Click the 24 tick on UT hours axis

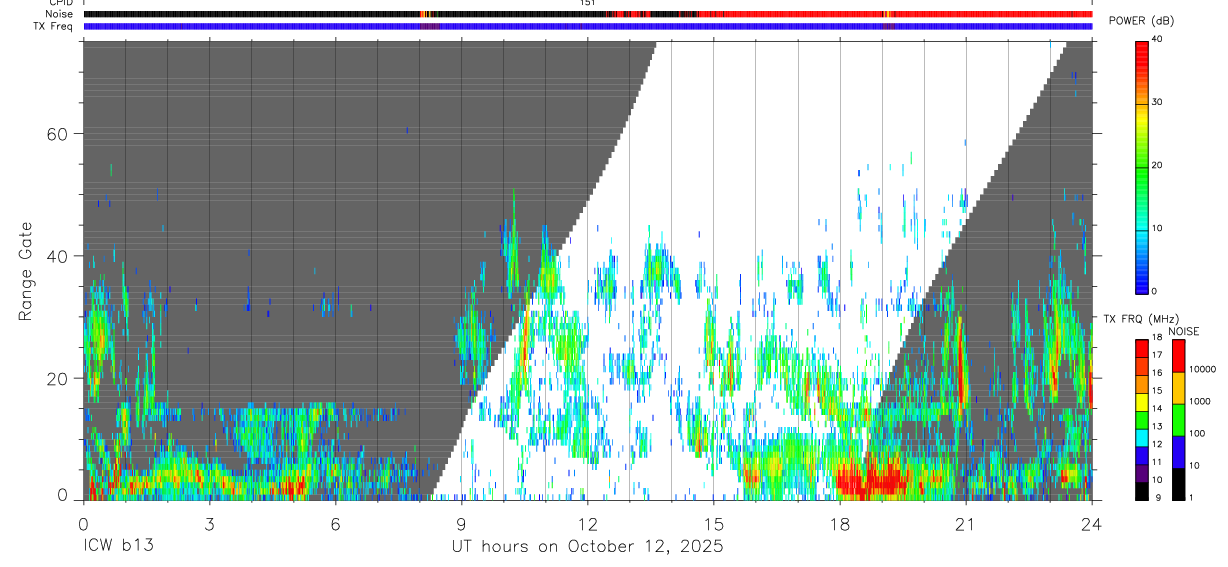tap(1091, 524)
